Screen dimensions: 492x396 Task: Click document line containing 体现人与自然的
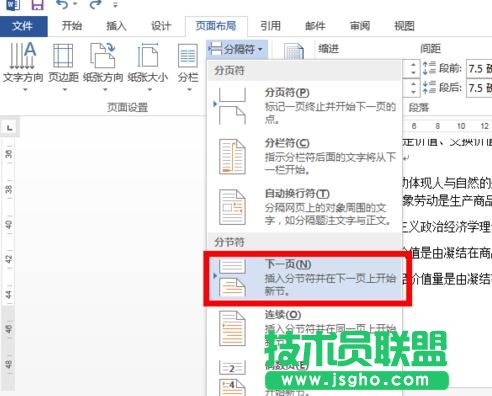[447, 183]
